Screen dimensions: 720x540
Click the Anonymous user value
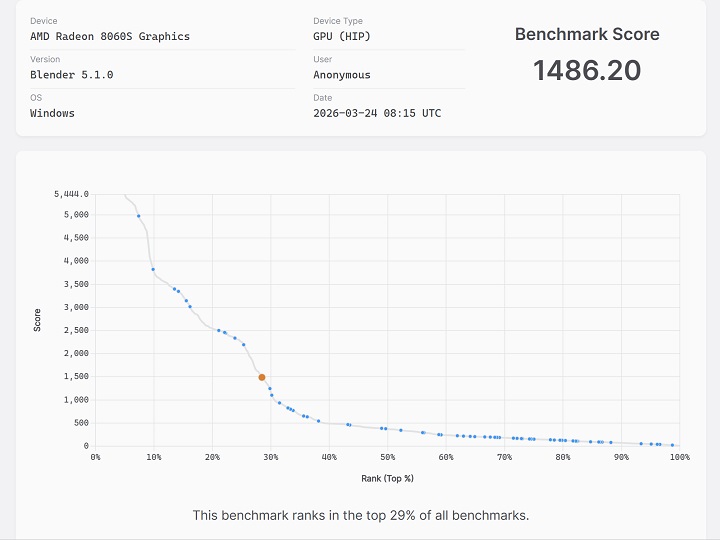point(341,75)
